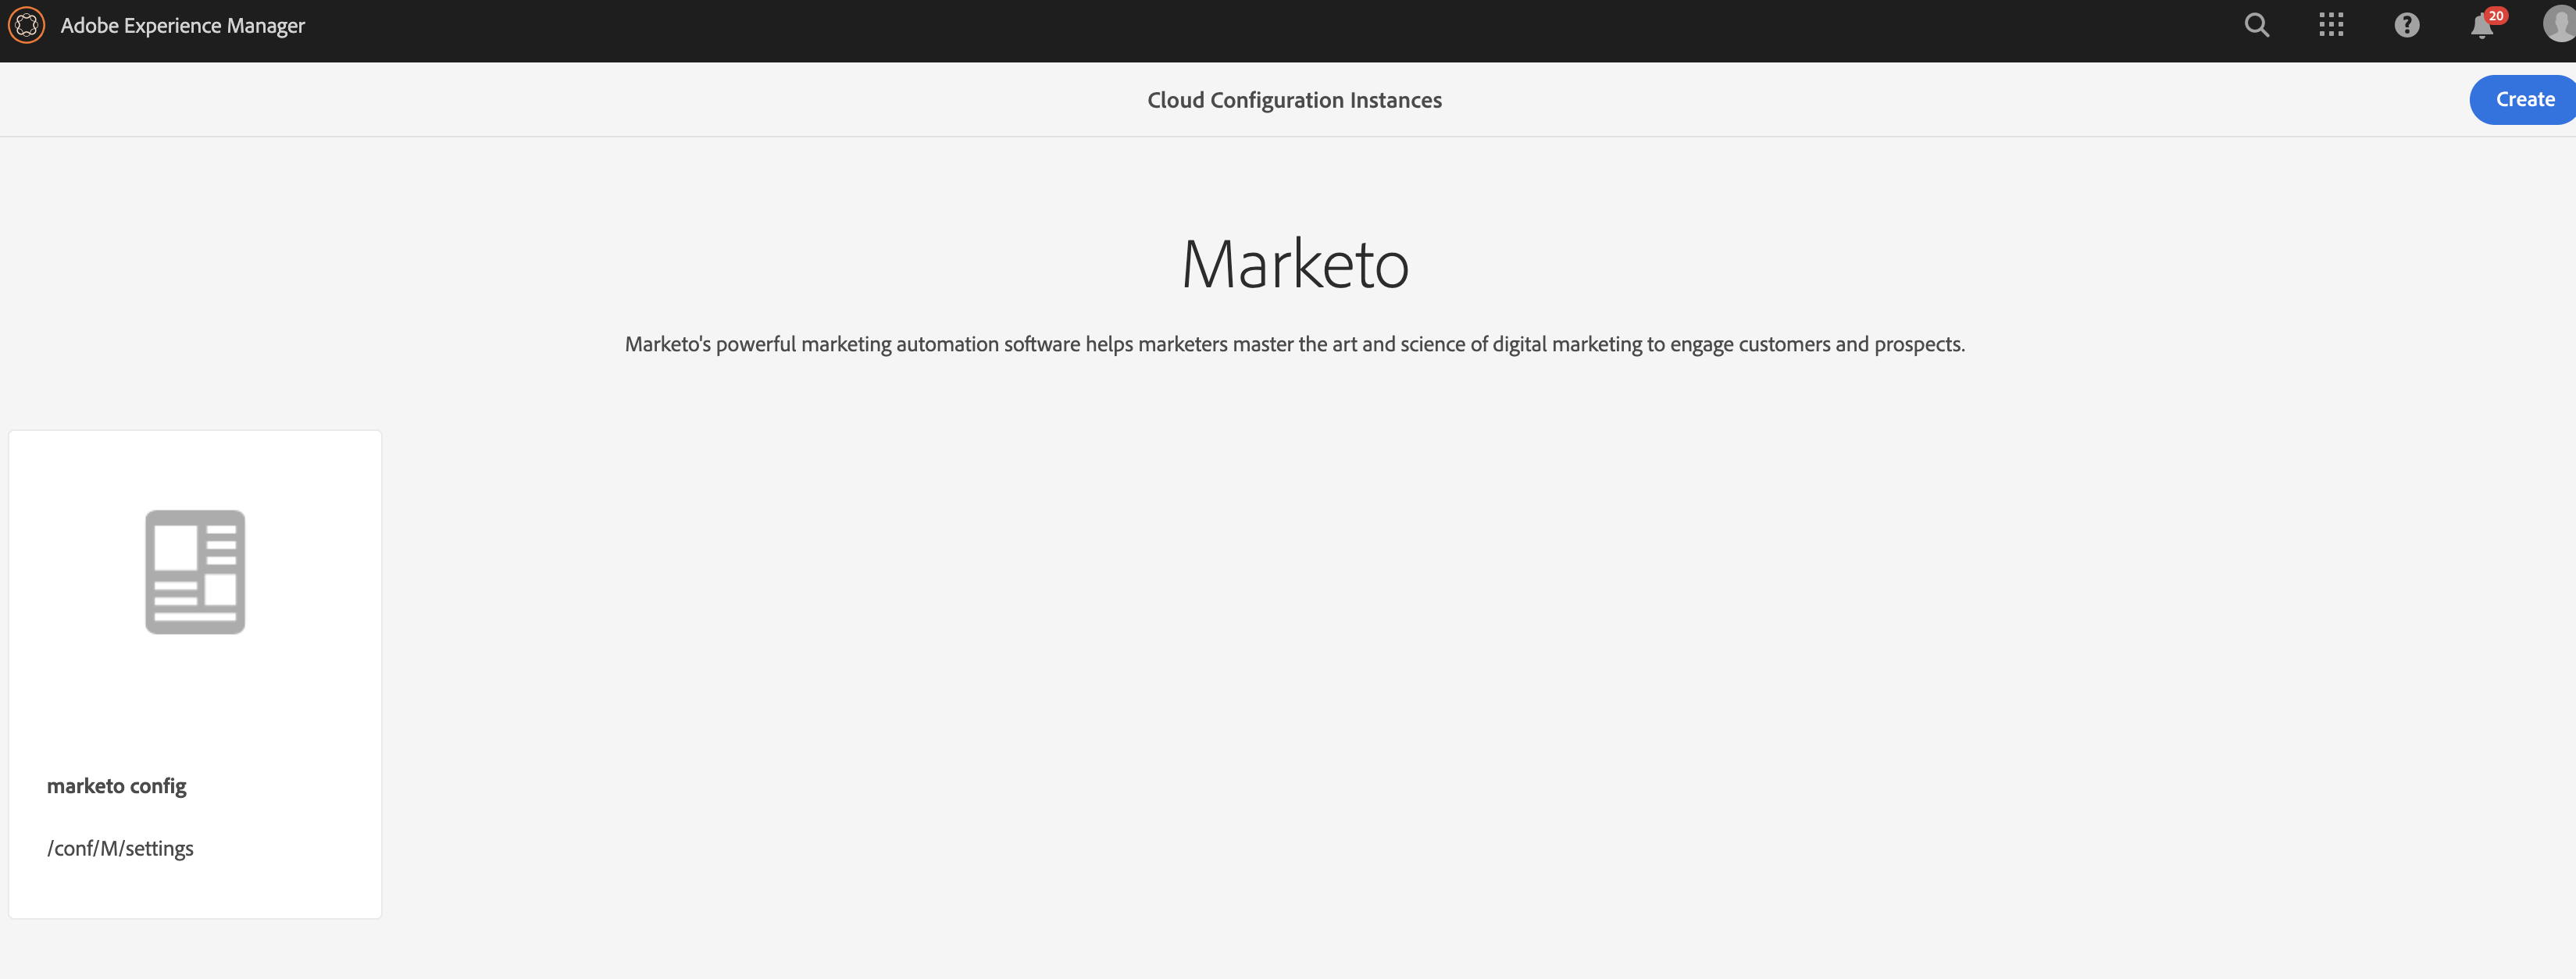Open the Help menu

pyautogui.click(x=2407, y=25)
